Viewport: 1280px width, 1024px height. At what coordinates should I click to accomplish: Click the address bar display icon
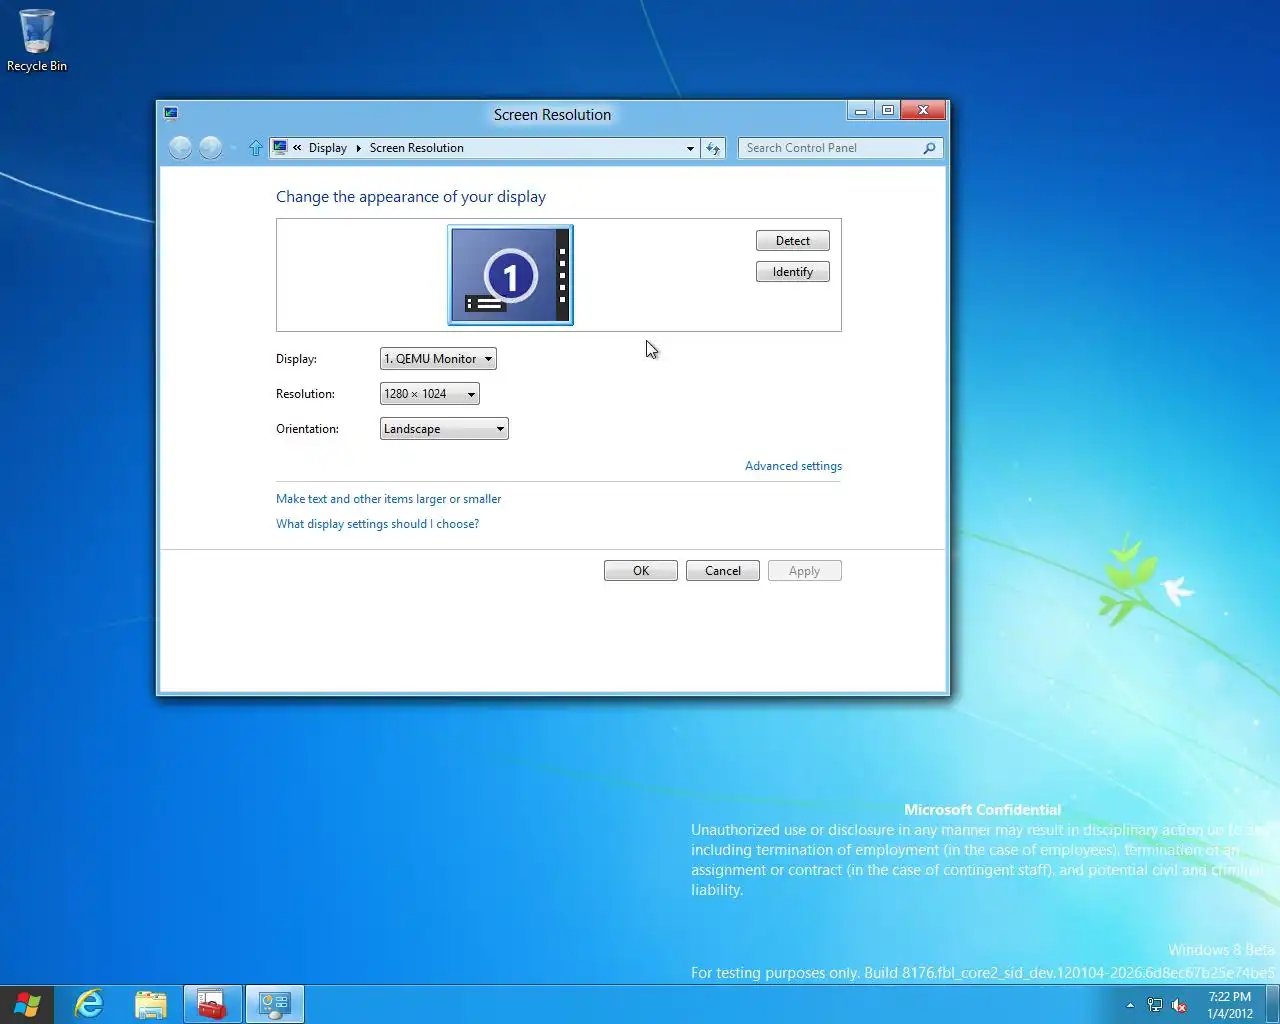pyautogui.click(x=280, y=147)
